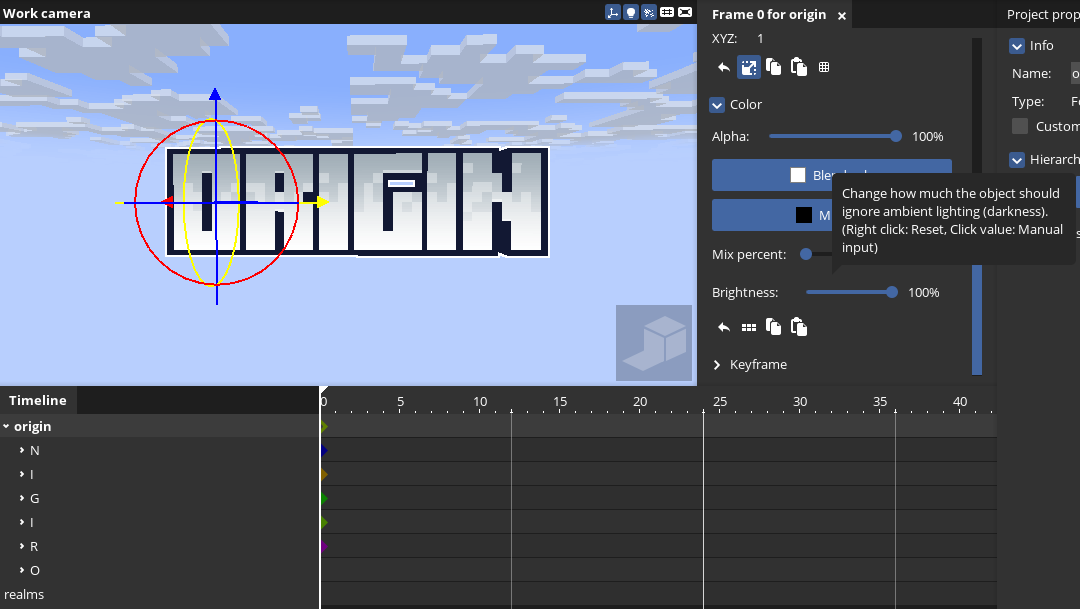This screenshot has width=1080, height=609.
Task: Click the Alpha slider handle
Action: point(895,136)
